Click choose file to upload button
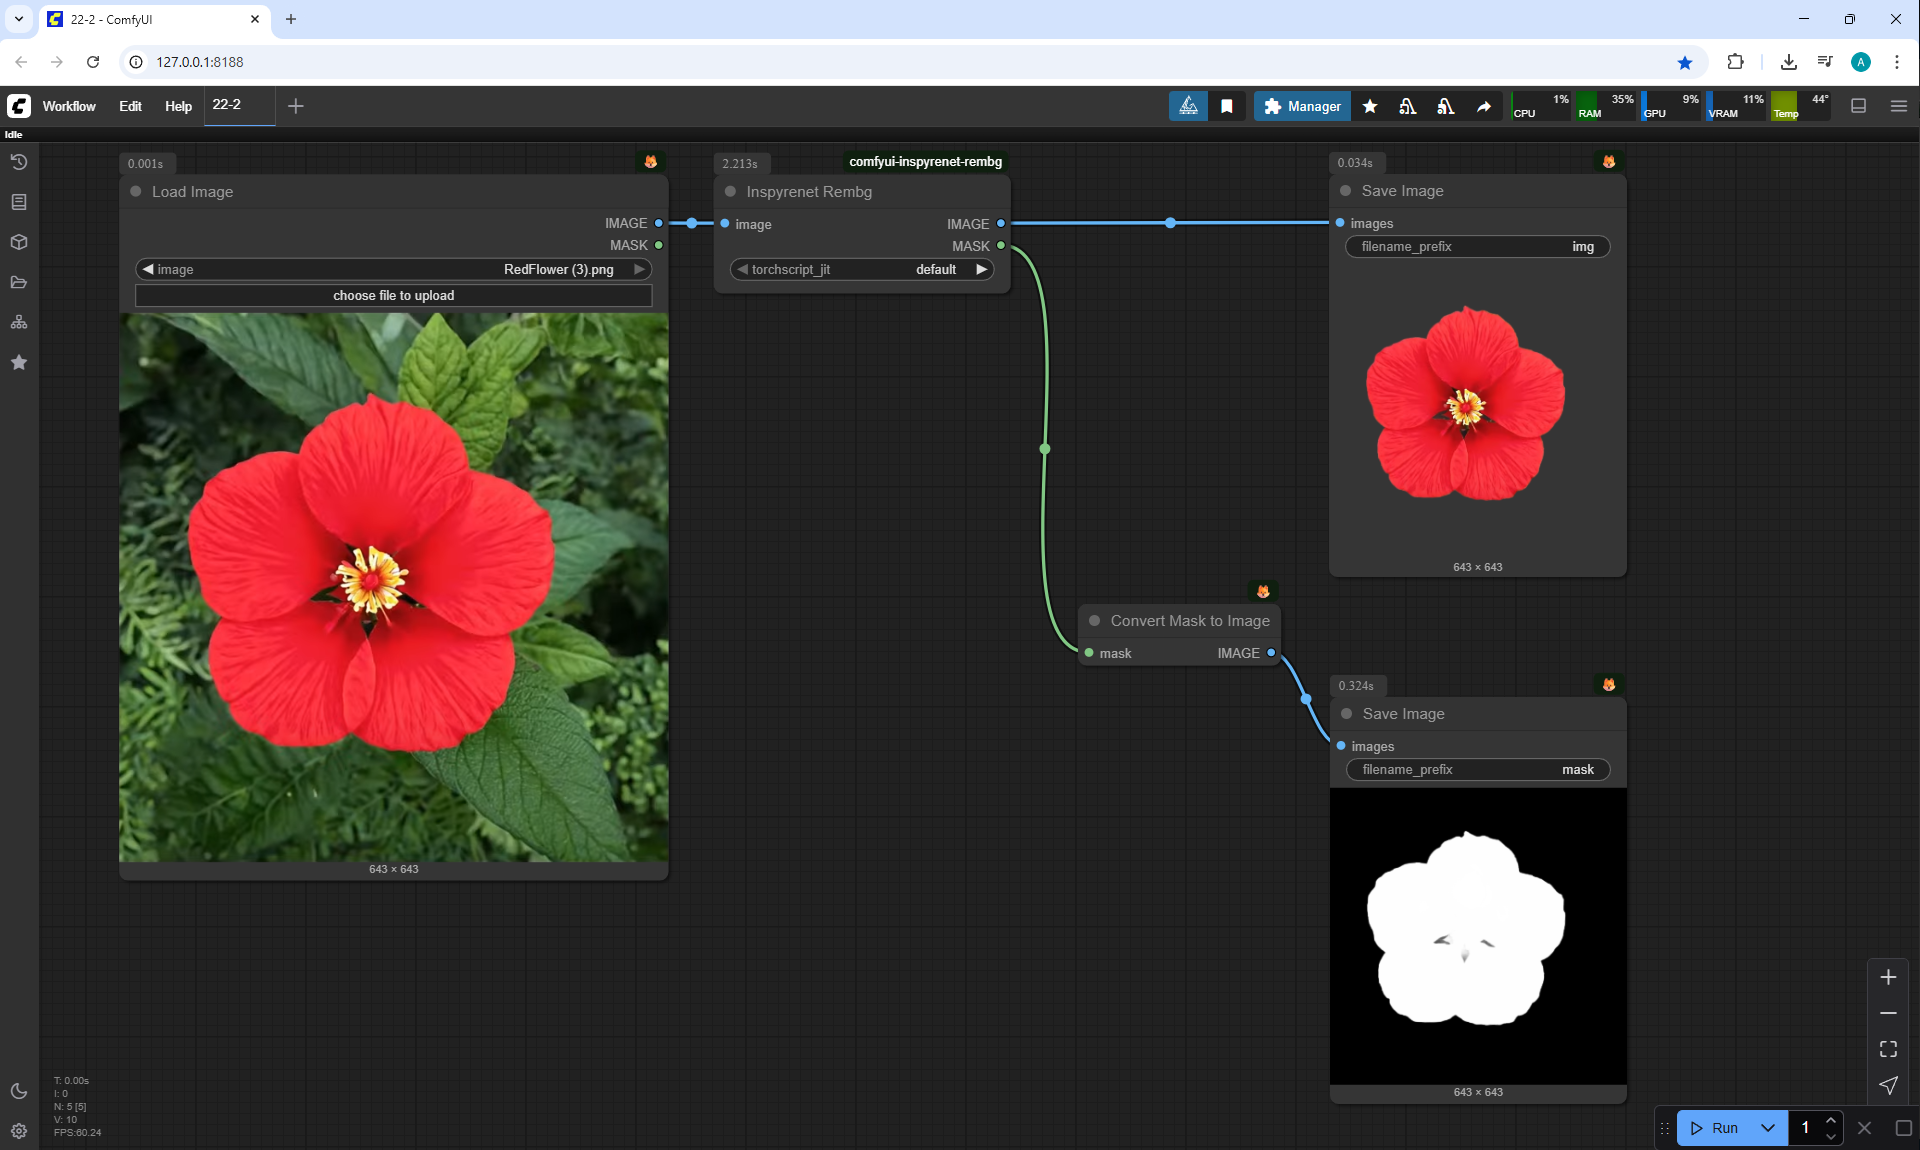Image resolution: width=1920 pixels, height=1150 pixels. tap(393, 295)
